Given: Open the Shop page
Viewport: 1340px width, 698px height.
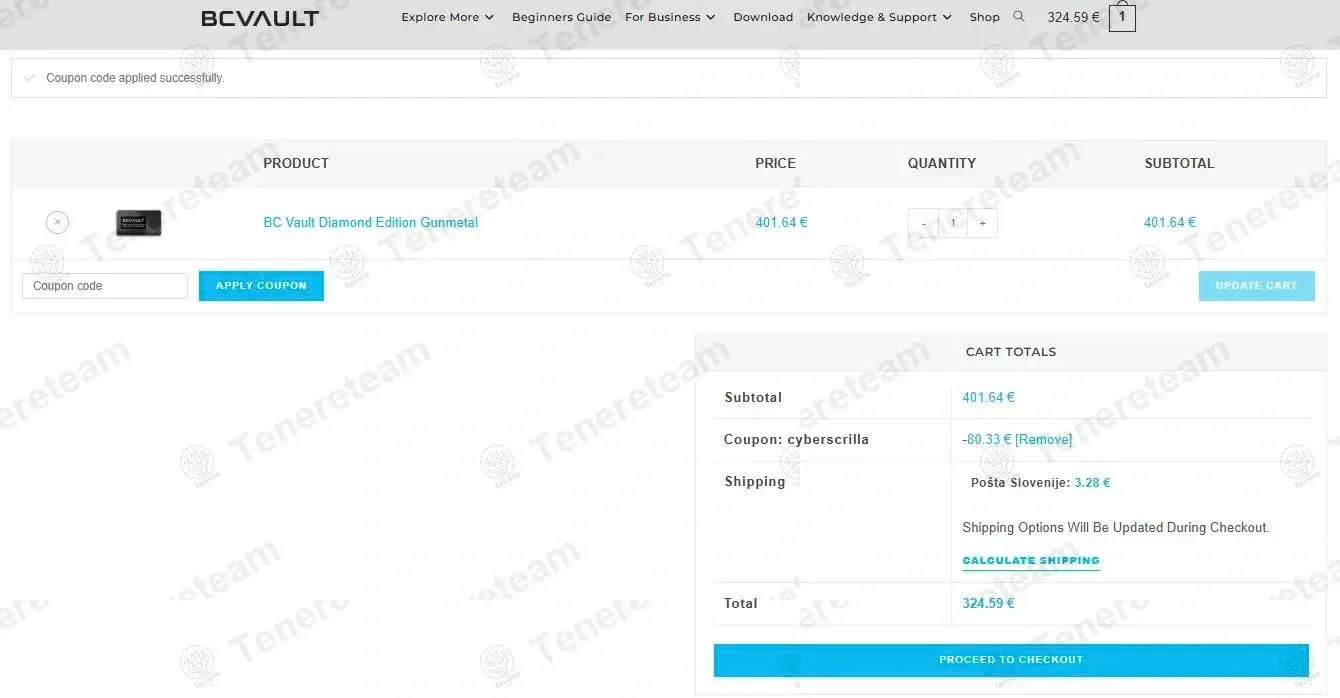Looking at the screenshot, I should tap(984, 17).
